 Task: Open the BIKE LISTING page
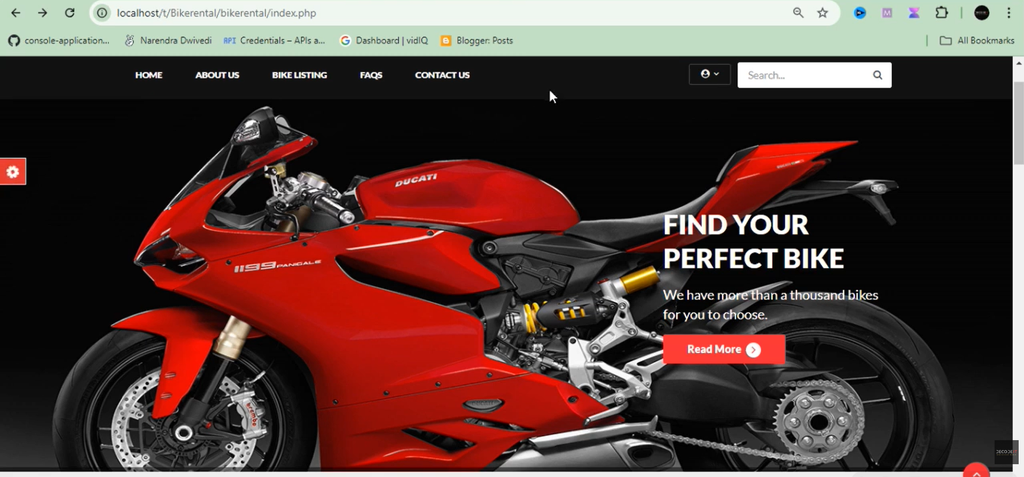click(x=300, y=75)
